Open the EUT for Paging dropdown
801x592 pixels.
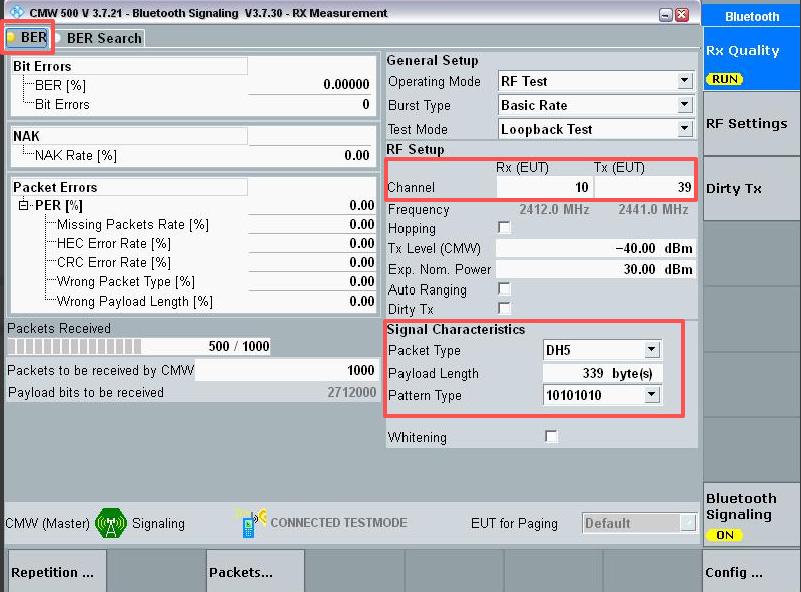pyautogui.click(x=689, y=523)
